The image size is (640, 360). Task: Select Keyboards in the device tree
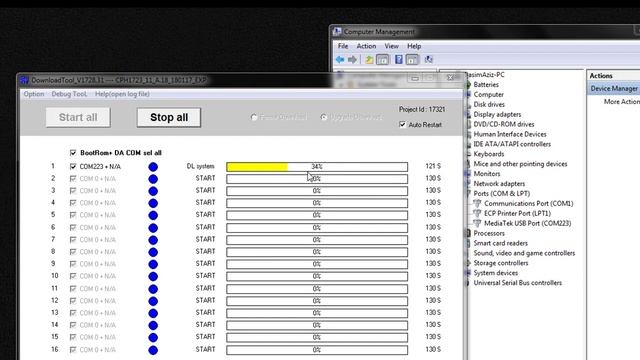(489, 154)
